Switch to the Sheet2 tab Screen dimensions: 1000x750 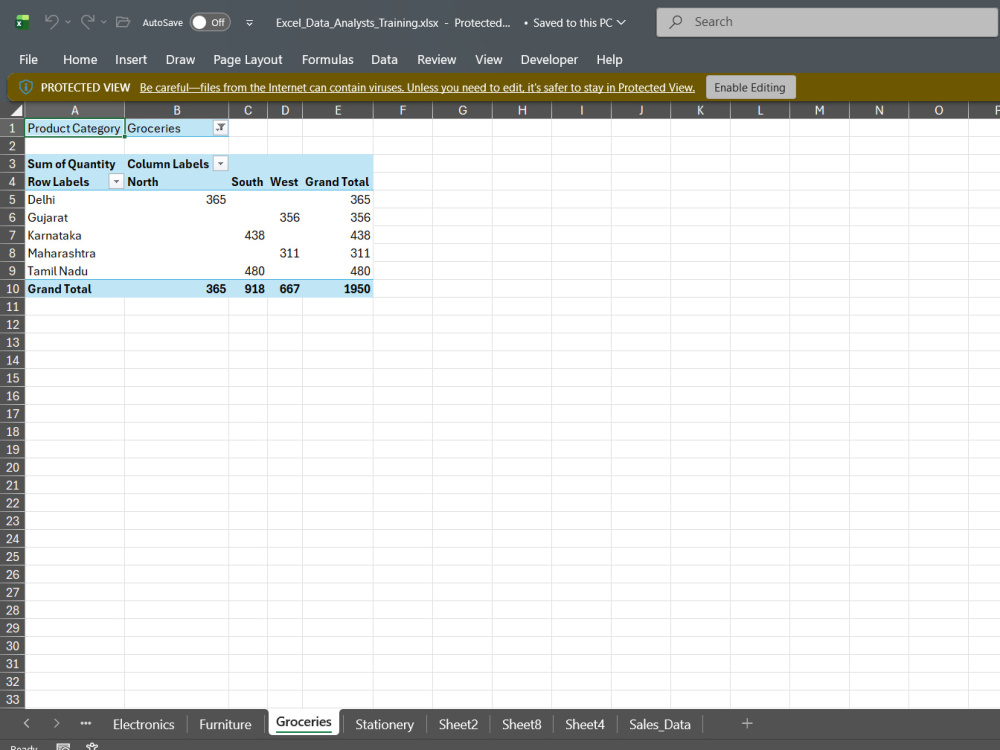click(x=458, y=724)
